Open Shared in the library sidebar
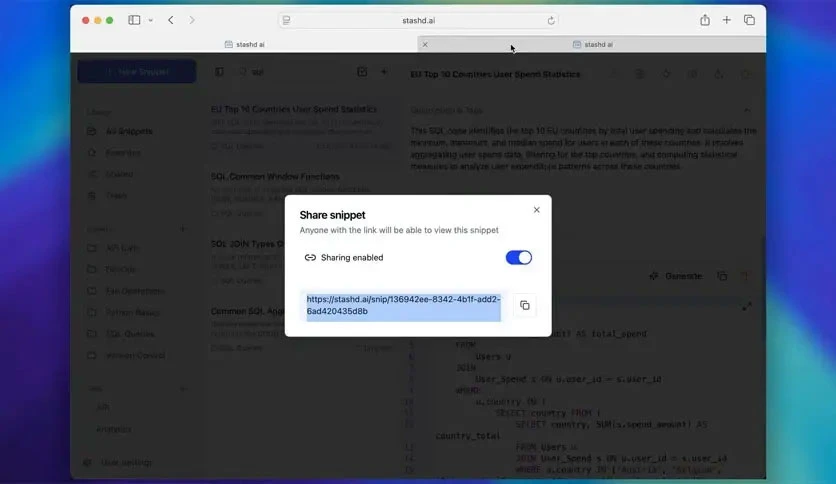The height and width of the screenshot is (484, 836). click(119, 174)
